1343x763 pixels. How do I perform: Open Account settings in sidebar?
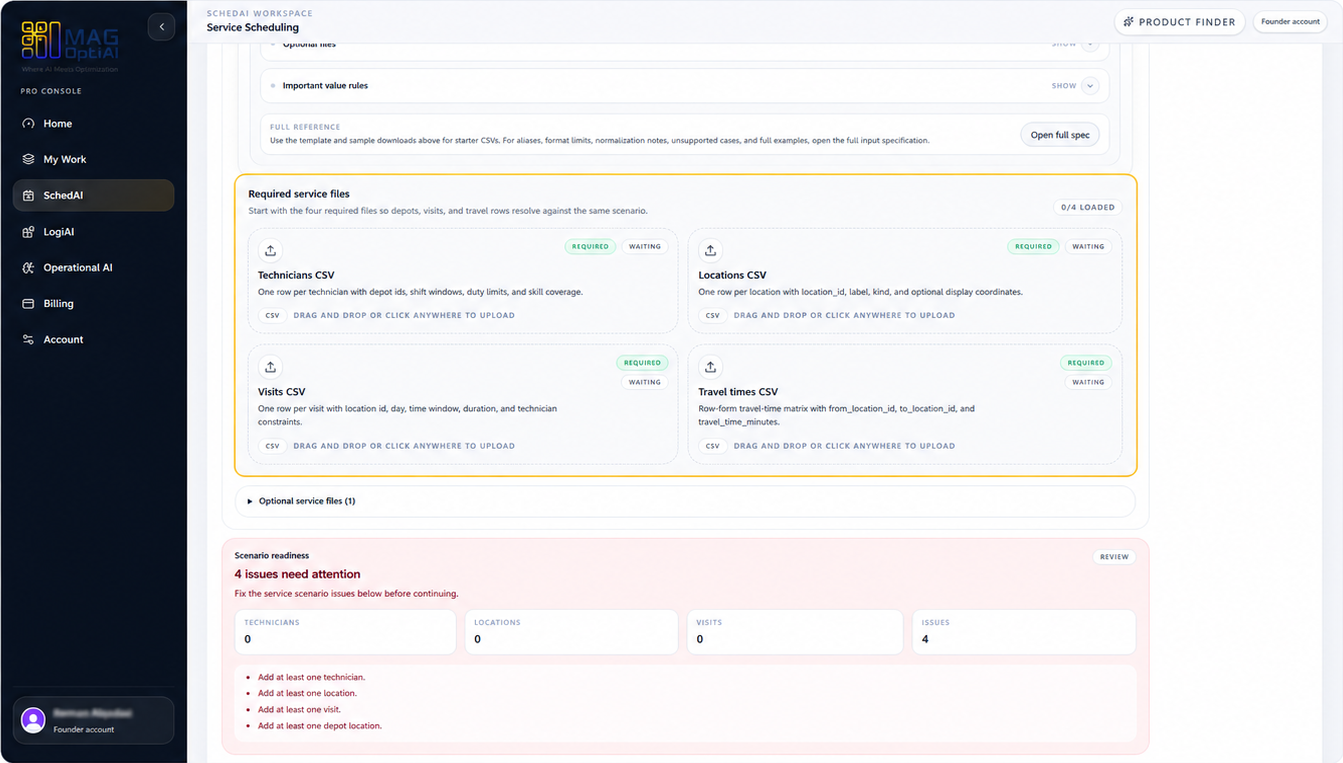pyautogui.click(x=93, y=340)
